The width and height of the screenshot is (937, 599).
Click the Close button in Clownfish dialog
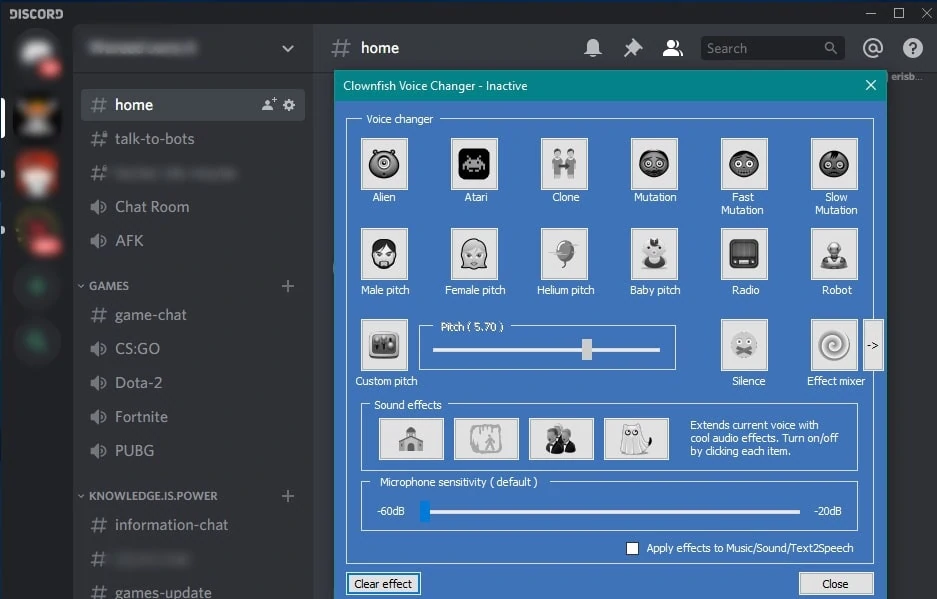835,583
